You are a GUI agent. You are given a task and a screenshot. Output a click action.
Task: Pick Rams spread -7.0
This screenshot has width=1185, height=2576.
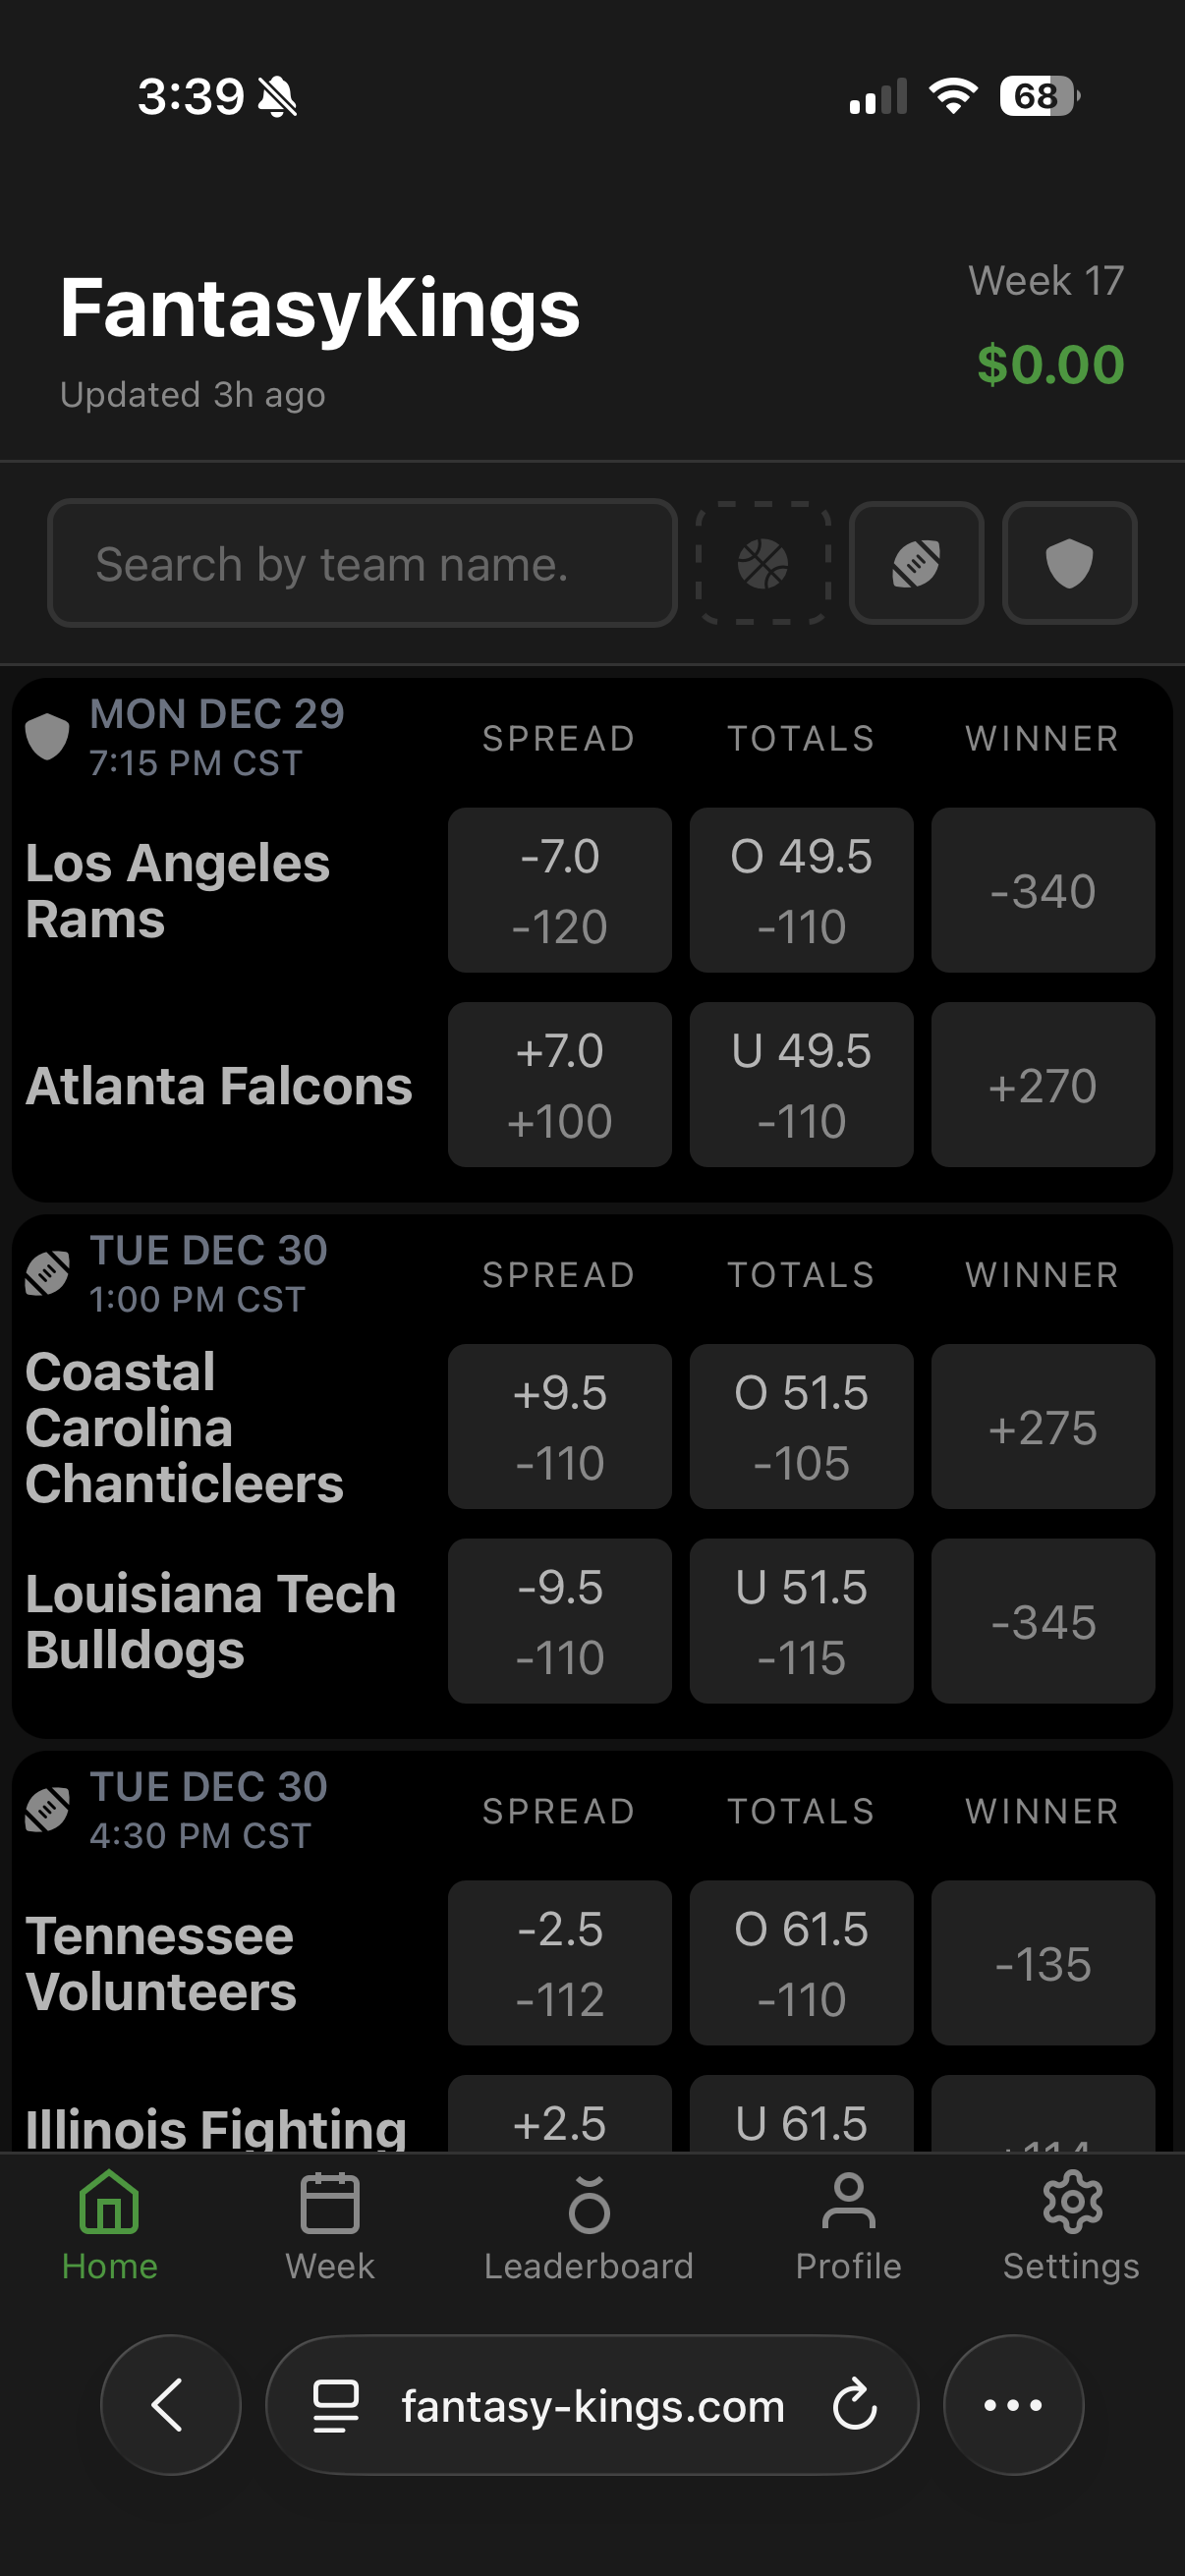(x=559, y=890)
